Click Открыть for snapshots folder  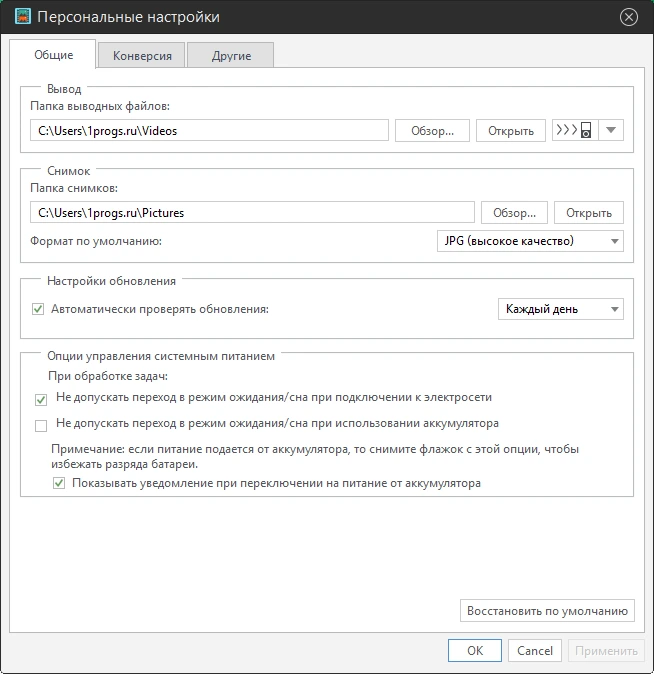pyautogui.click(x=589, y=213)
